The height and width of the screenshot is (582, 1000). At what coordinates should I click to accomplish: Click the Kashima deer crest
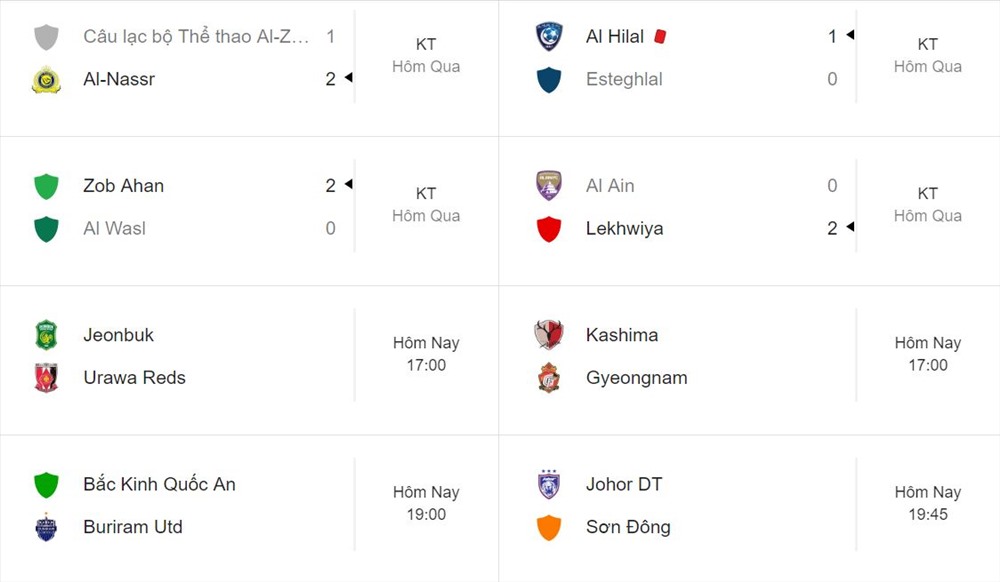click(x=548, y=335)
